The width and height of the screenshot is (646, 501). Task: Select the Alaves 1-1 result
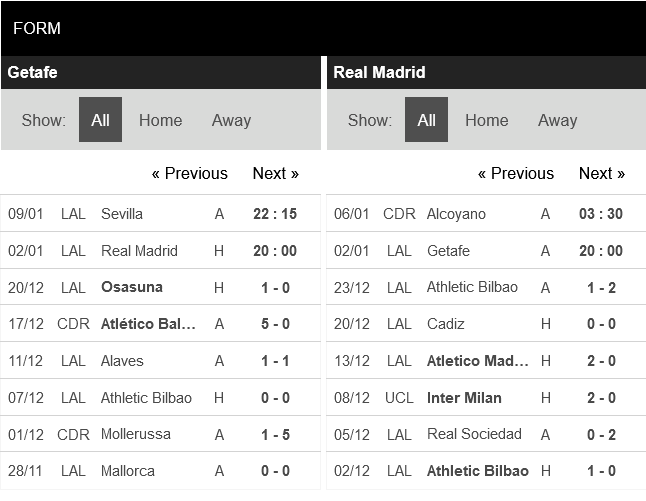pos(274,361)
